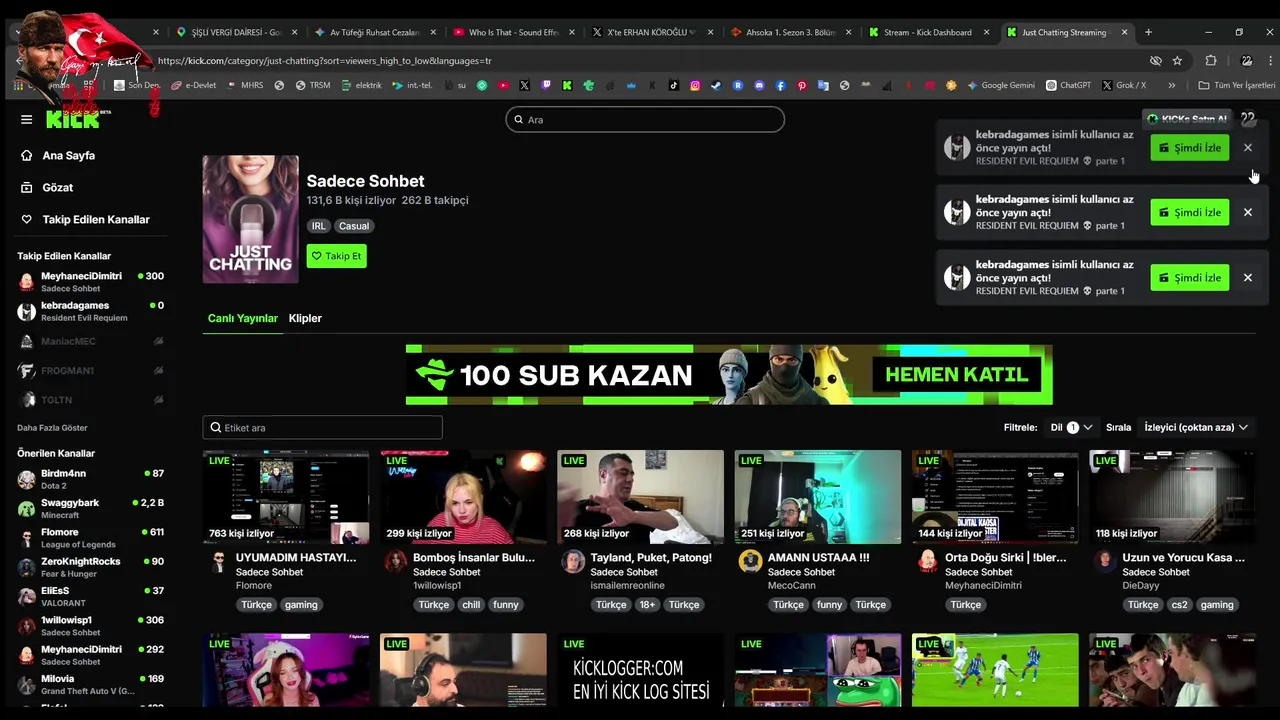Select 18+ tag under Tayland stream
1280x720 pixels.
point(648,605)
